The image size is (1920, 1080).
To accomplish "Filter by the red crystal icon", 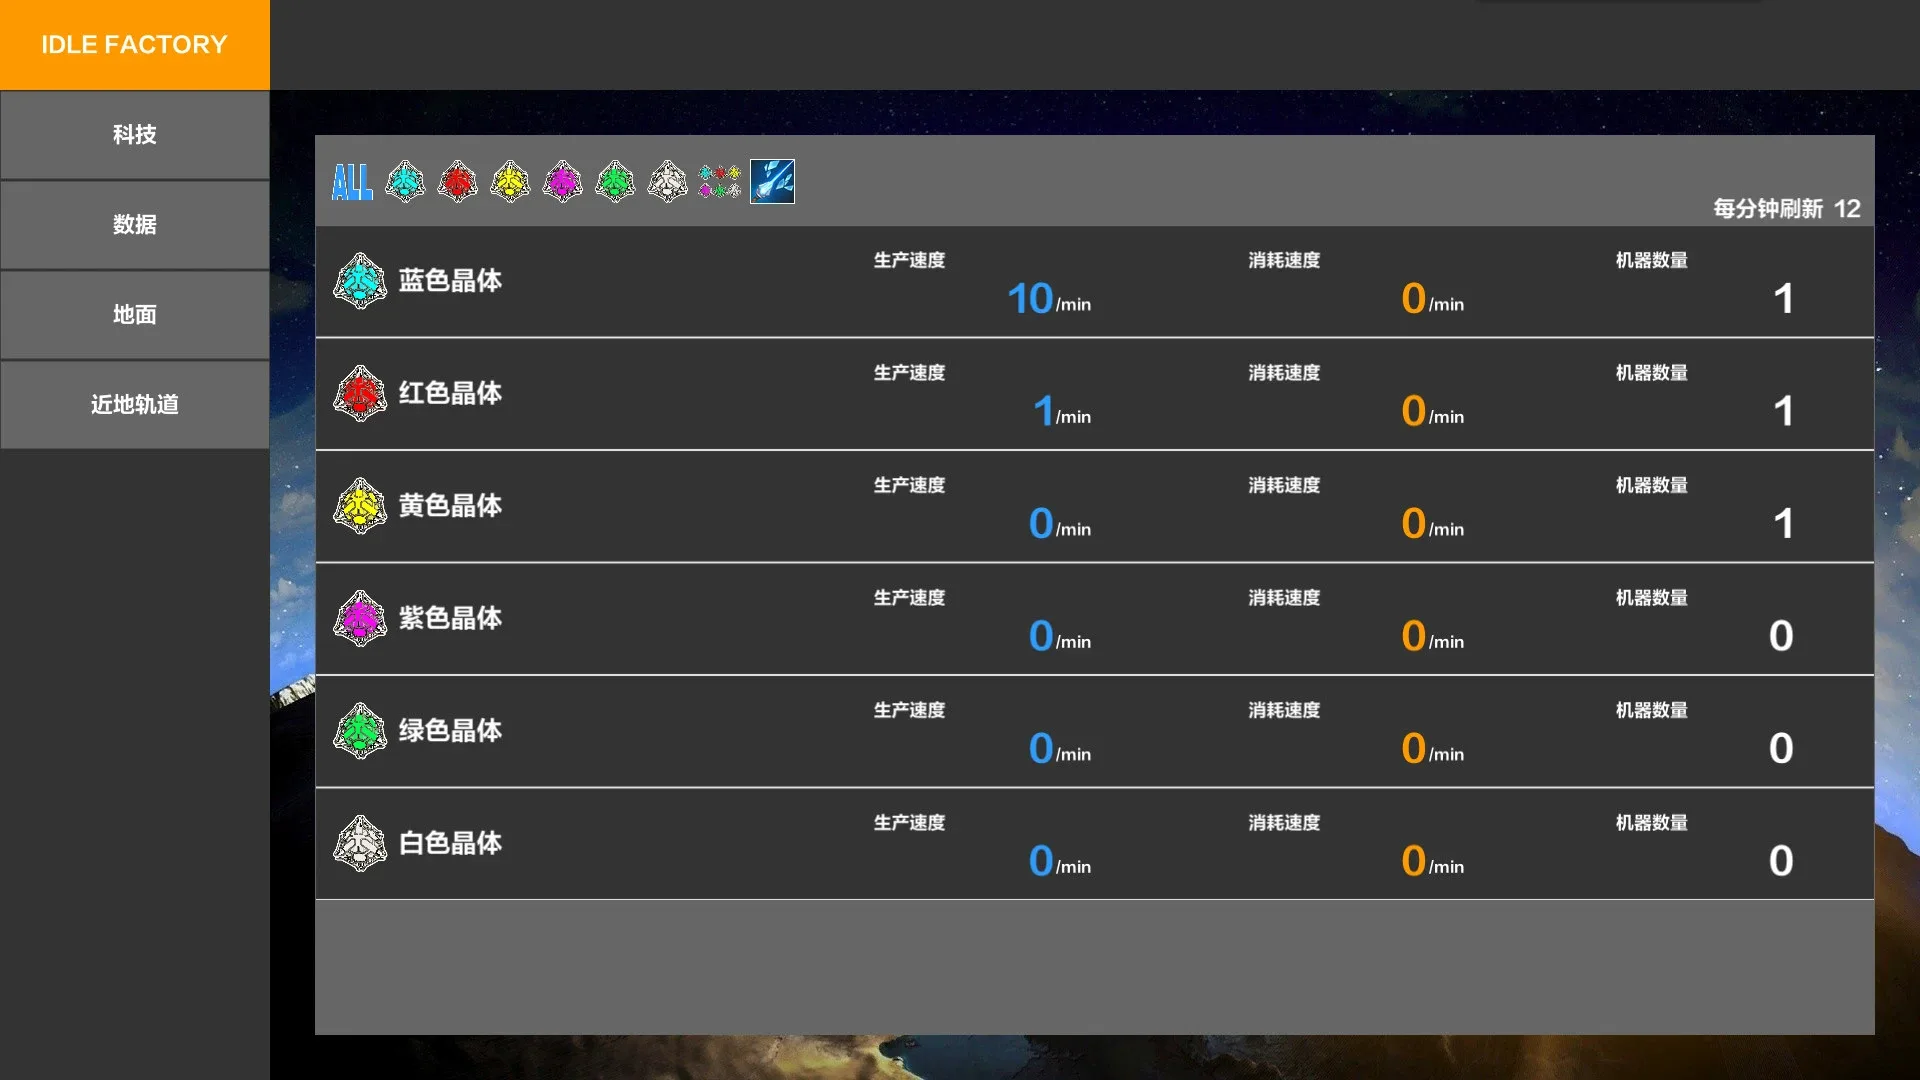I will click(458, 182).
